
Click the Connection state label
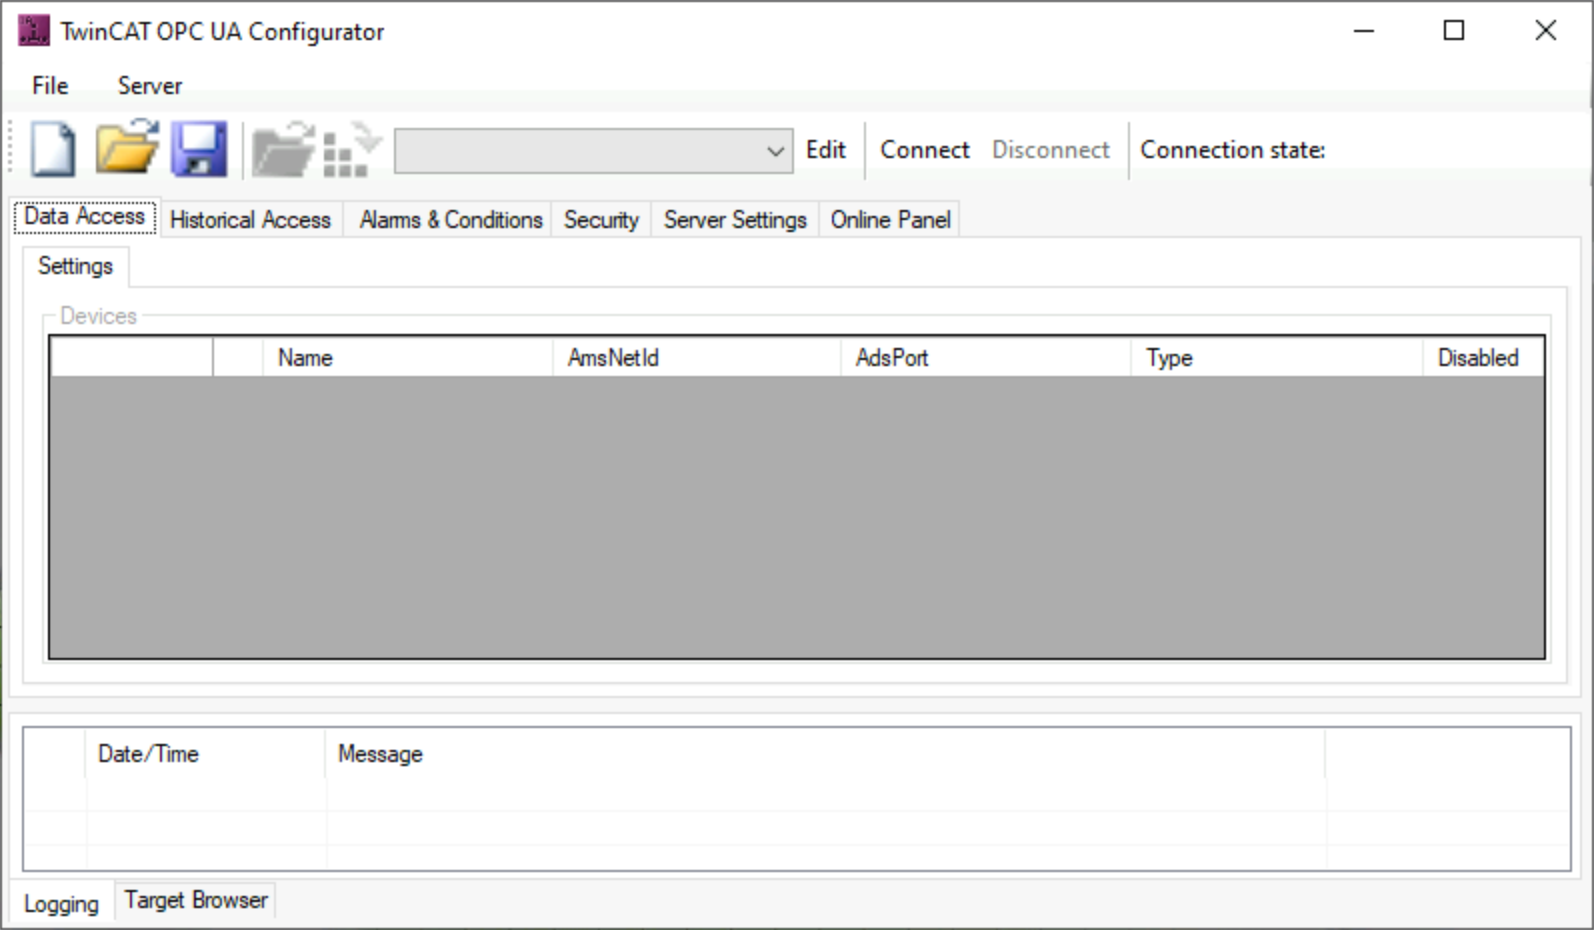click(1232, 150)
